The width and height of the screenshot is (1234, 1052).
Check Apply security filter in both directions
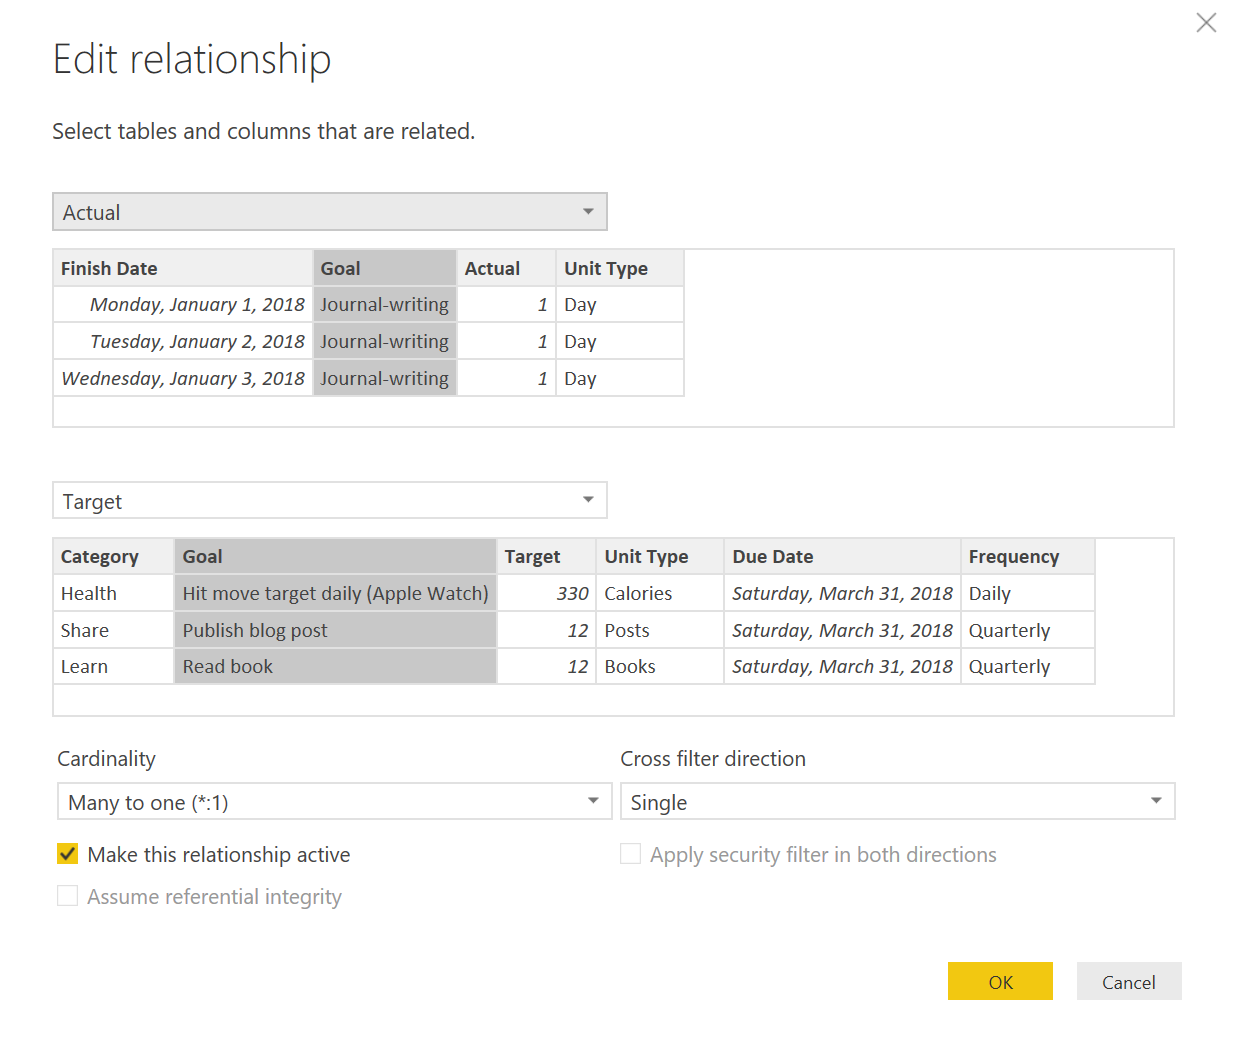point(630,854)
